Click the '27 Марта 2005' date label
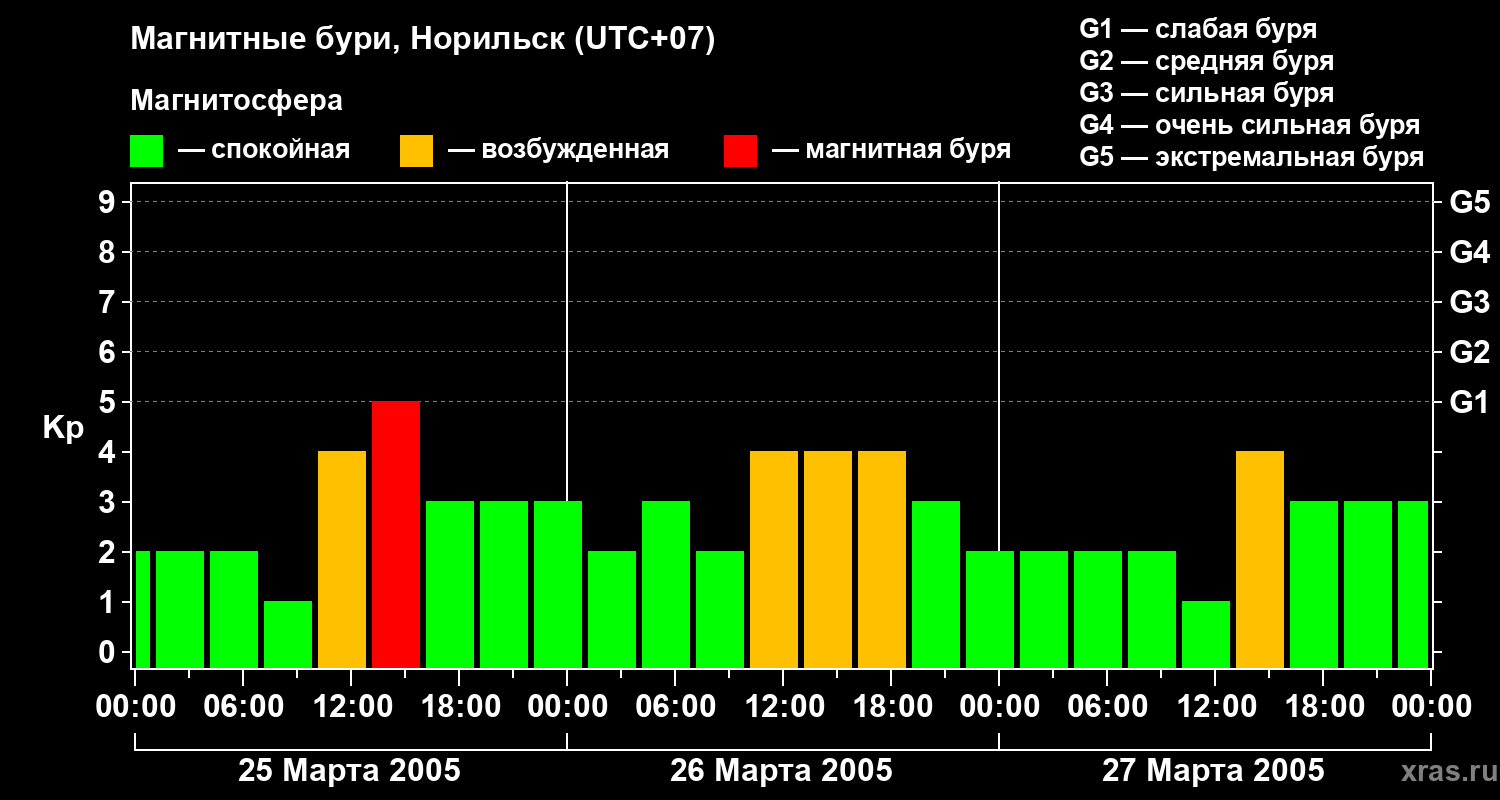Viewport: 1500px width, 800px height. point(1213,771)
